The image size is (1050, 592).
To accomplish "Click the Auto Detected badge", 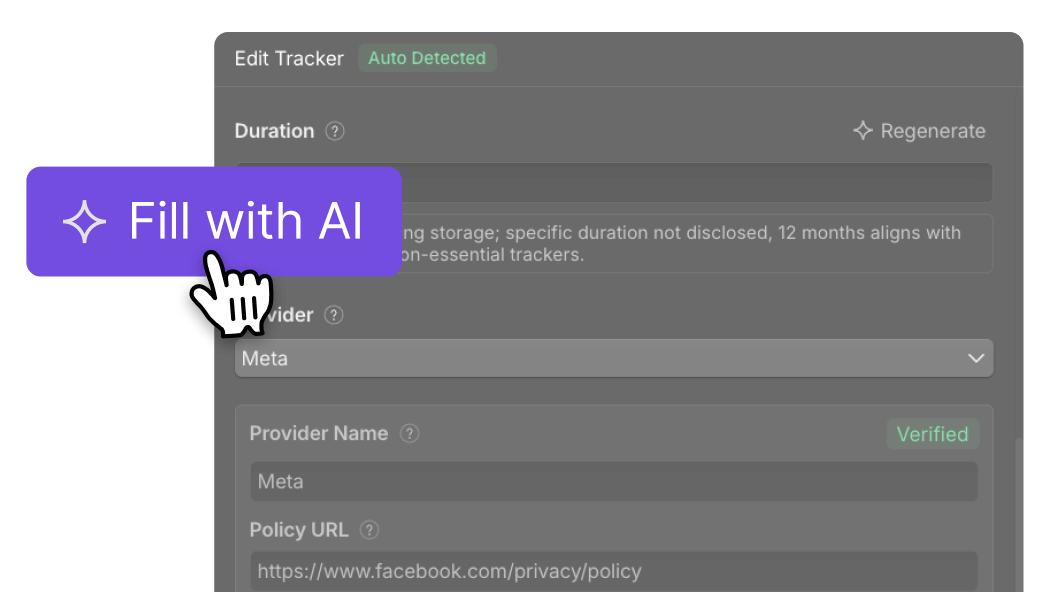I will click(427, 58).
